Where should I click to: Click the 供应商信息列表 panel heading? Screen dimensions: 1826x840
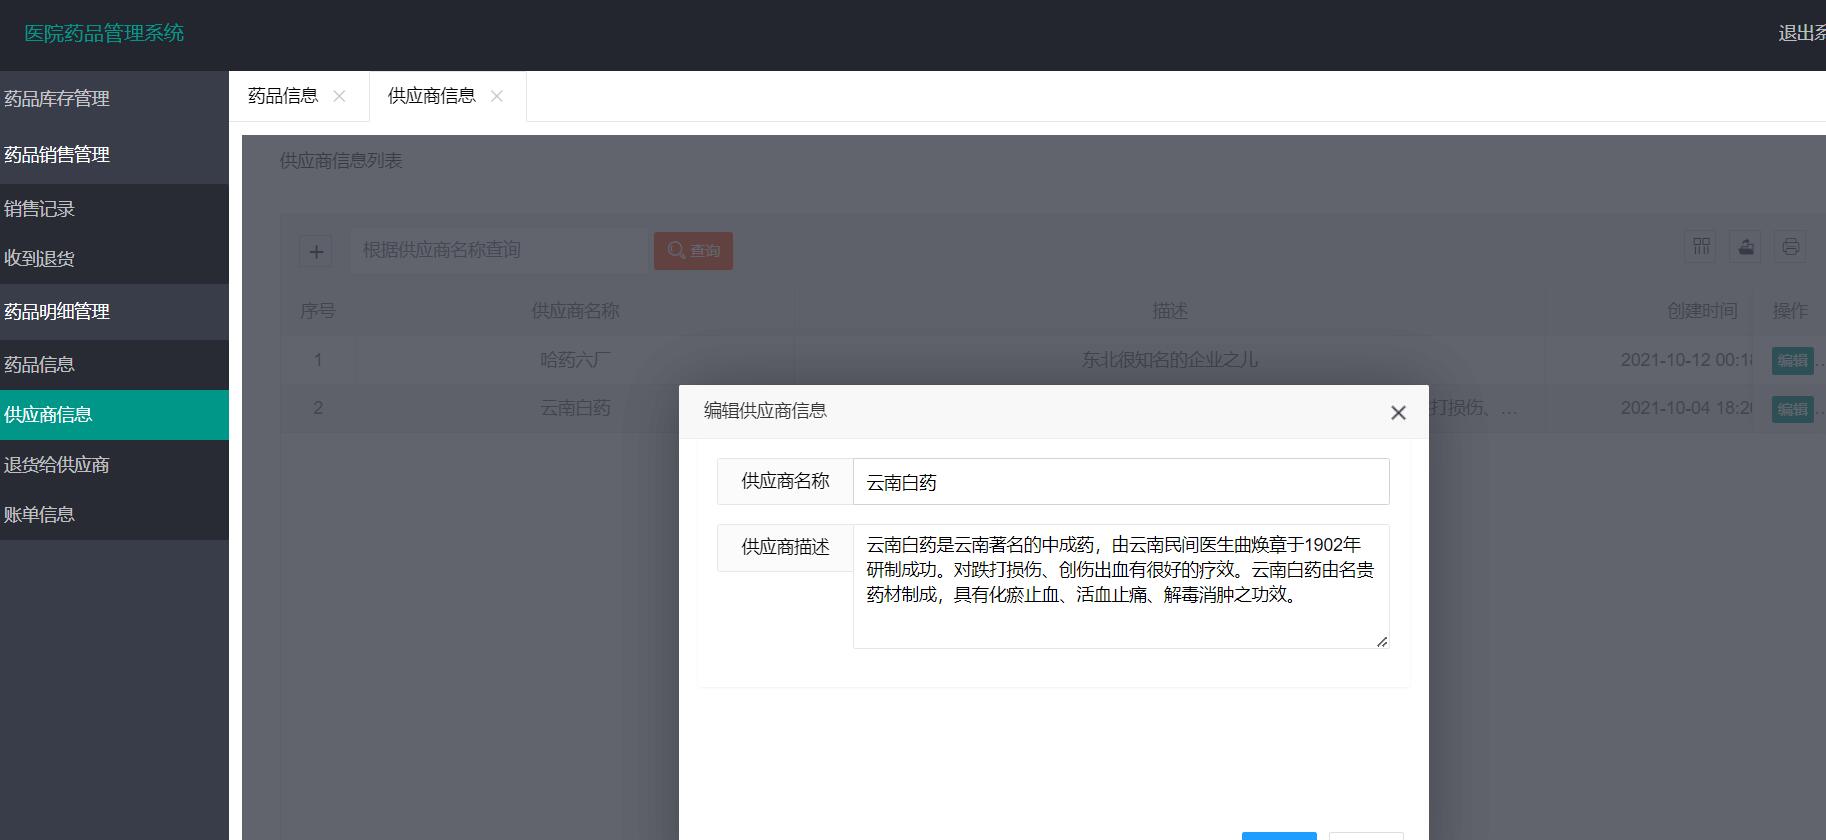point(341,161)
